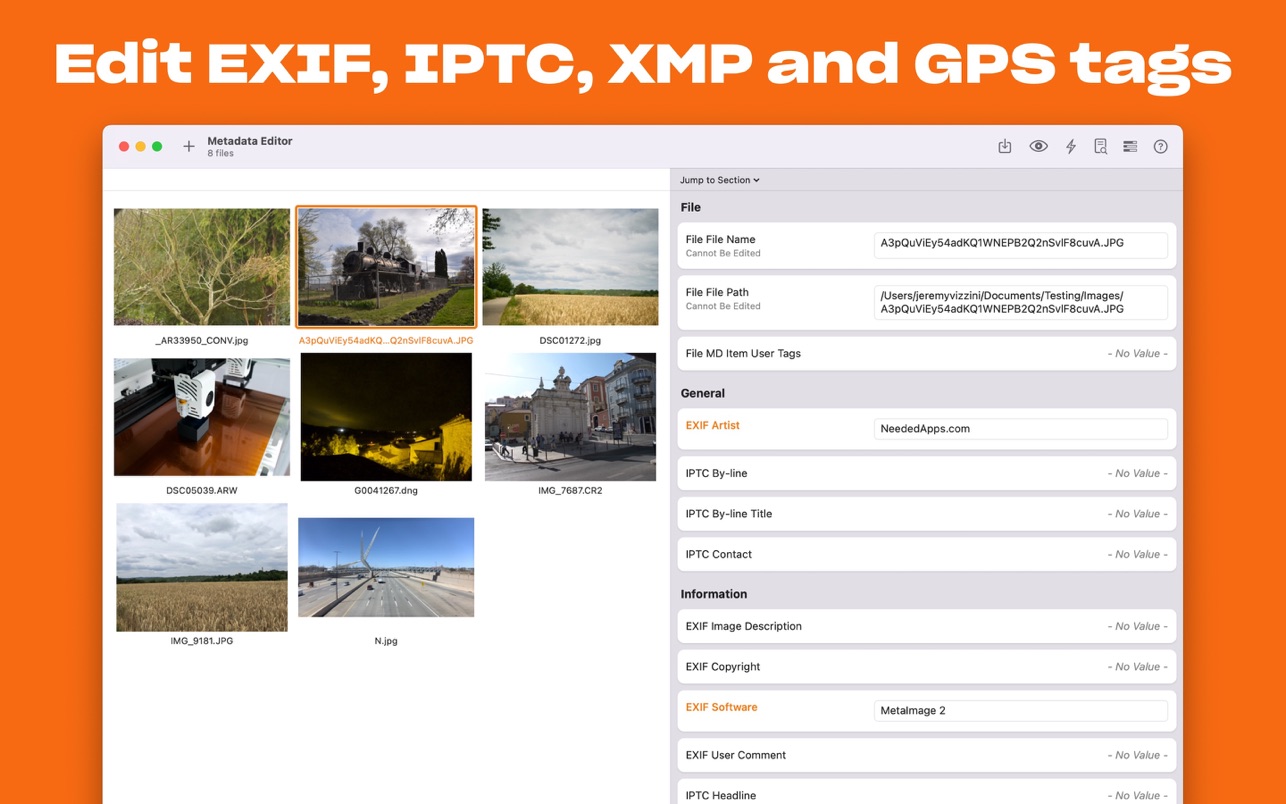Click the EXIF Image Description row
The image size is (1286, 804).
[927, 627]
